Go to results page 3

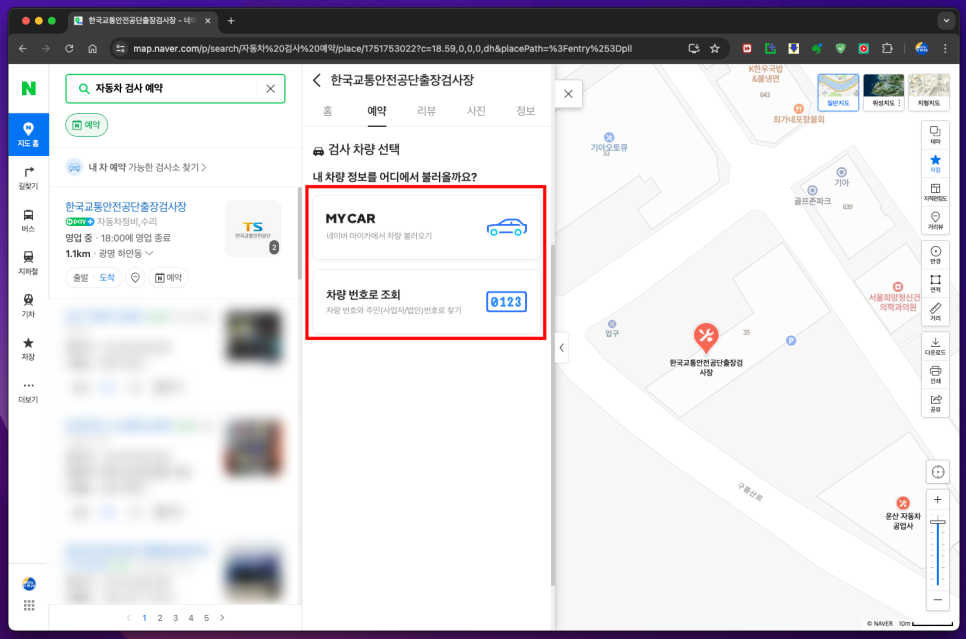pos(176,617)
